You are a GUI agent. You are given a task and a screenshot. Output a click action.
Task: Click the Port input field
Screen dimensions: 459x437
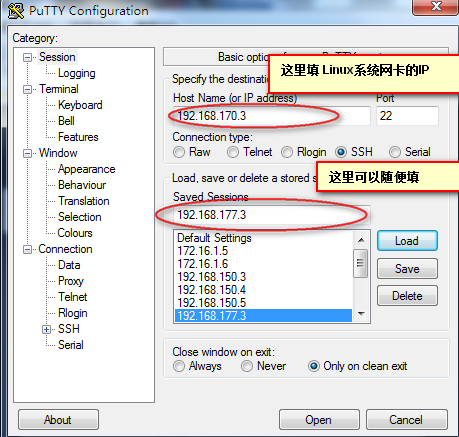407,116
